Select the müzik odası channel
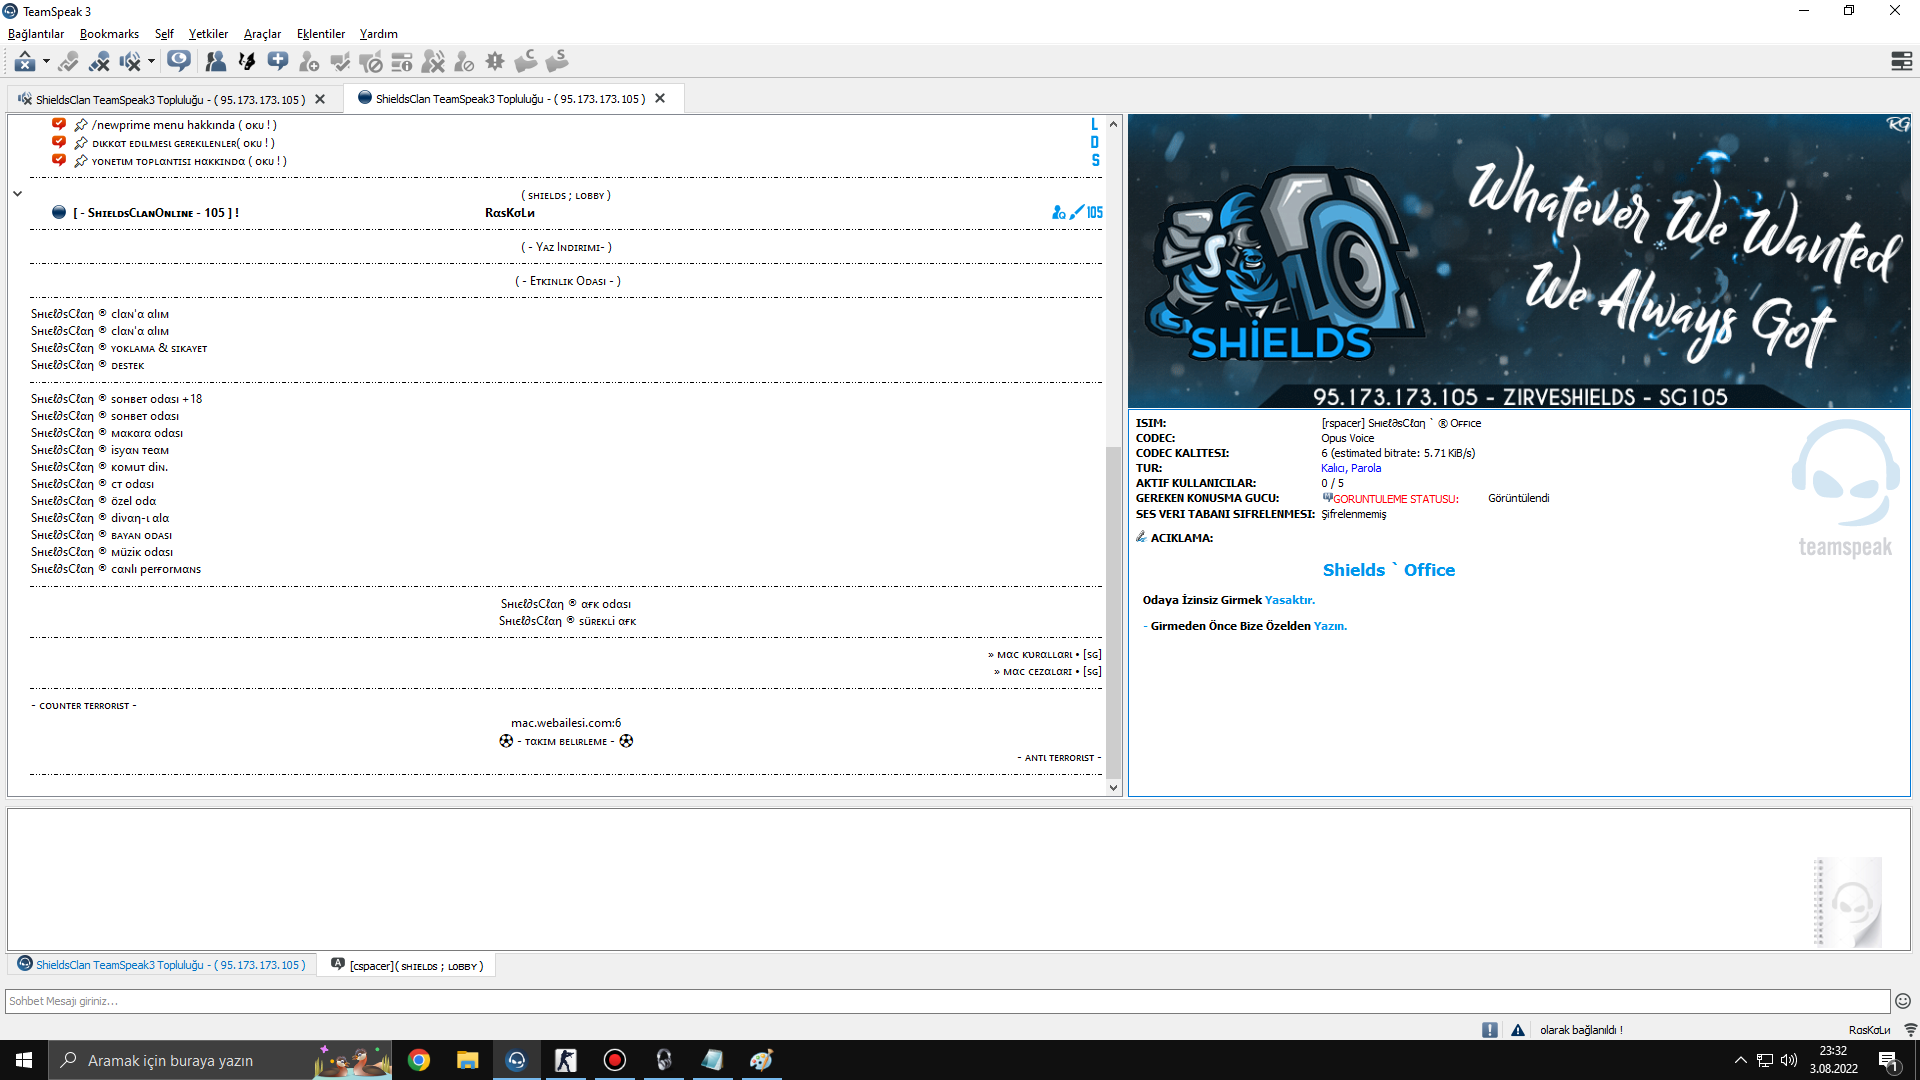The image size is (1920, 1080). pos(102,552)
